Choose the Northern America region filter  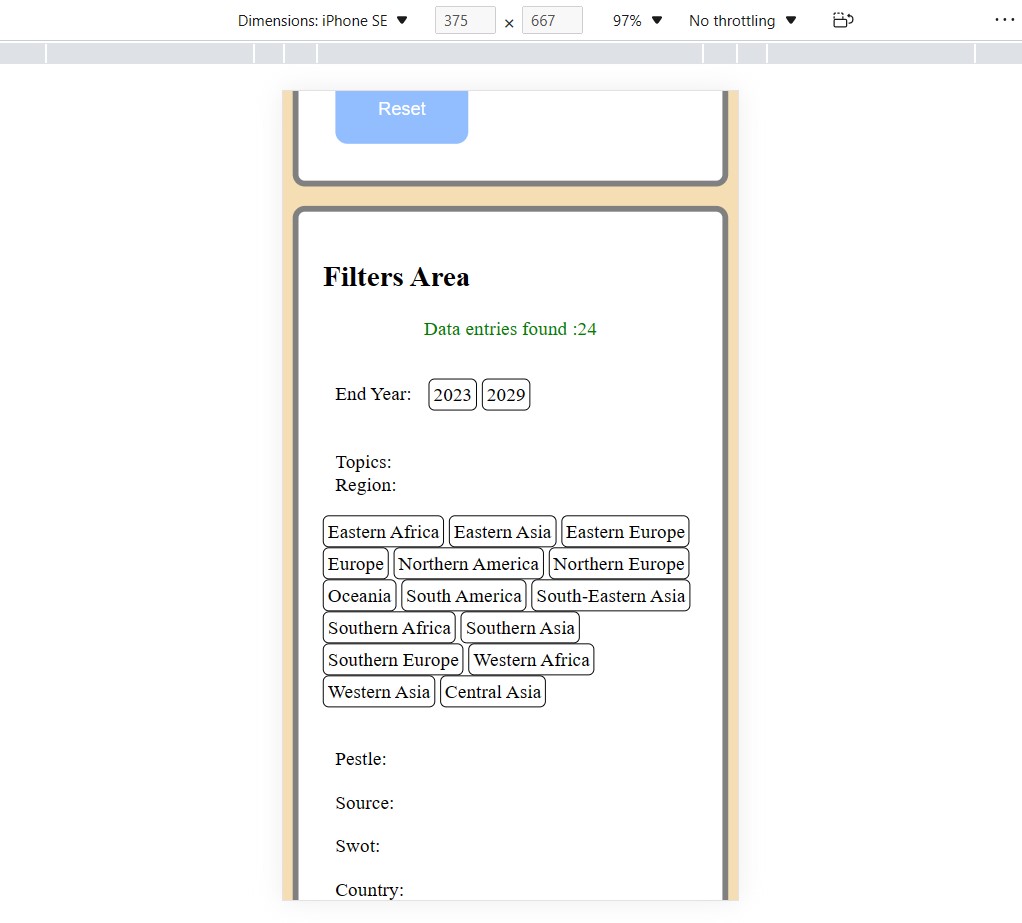pyautogui.click(x=469, y=563)
